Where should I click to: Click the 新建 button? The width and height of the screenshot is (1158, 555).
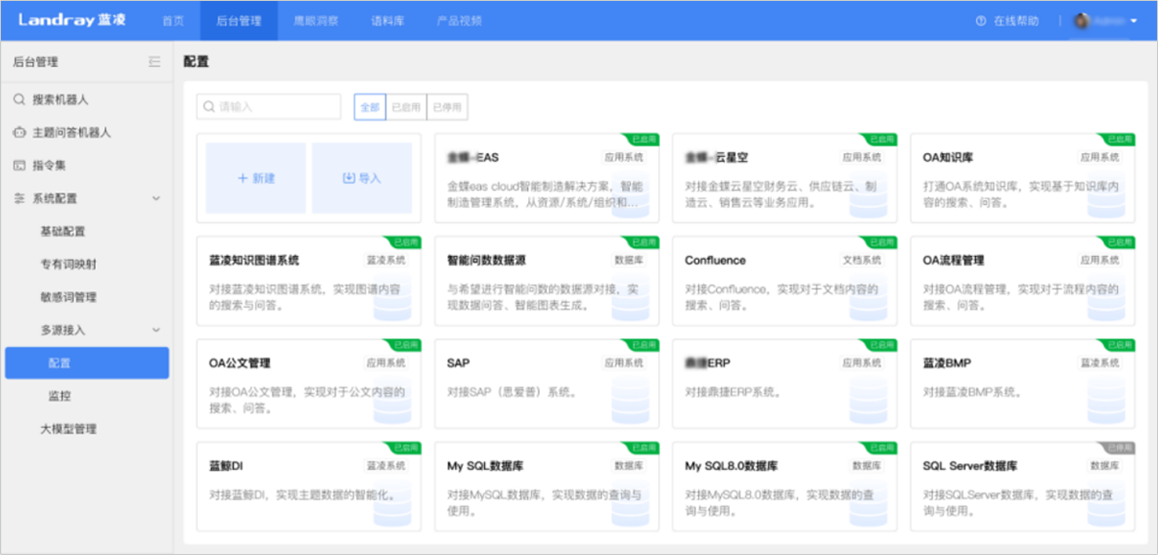tap(256, 178)
